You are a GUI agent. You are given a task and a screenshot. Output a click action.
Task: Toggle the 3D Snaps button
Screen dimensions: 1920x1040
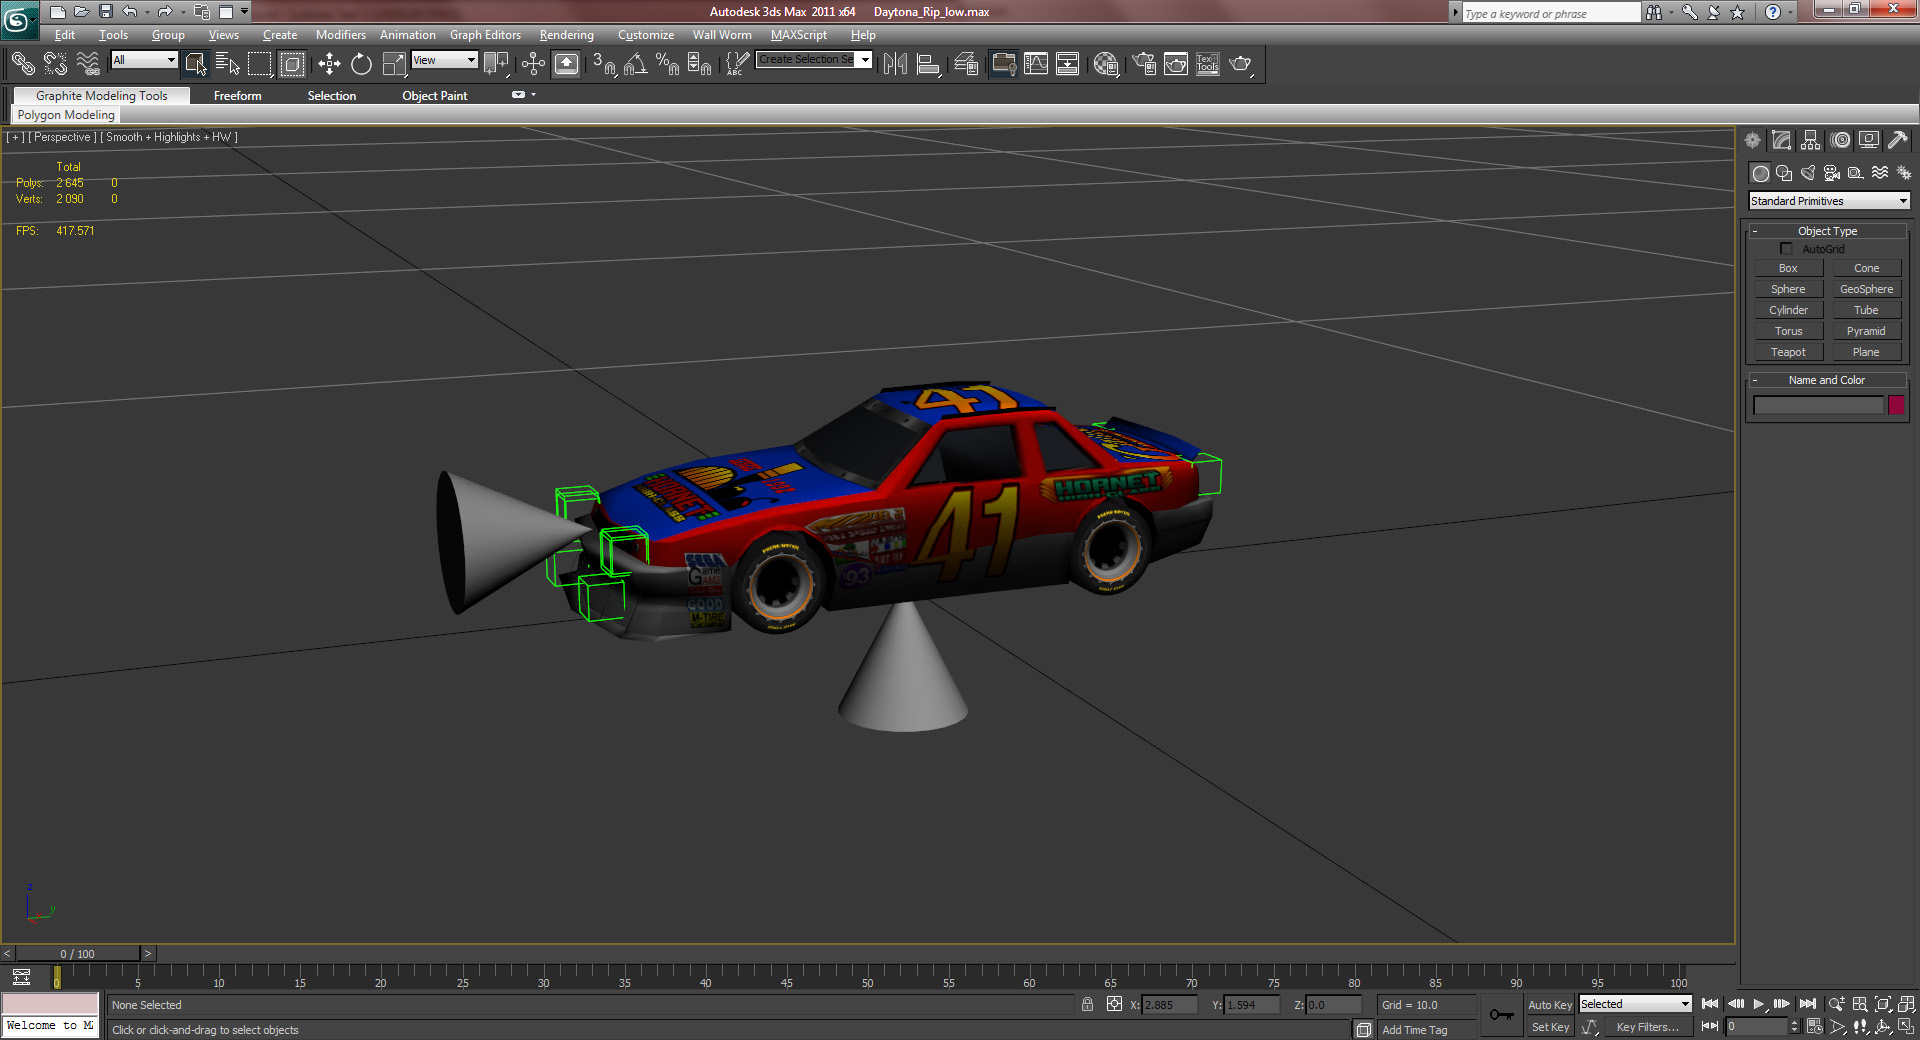point(603,64)
